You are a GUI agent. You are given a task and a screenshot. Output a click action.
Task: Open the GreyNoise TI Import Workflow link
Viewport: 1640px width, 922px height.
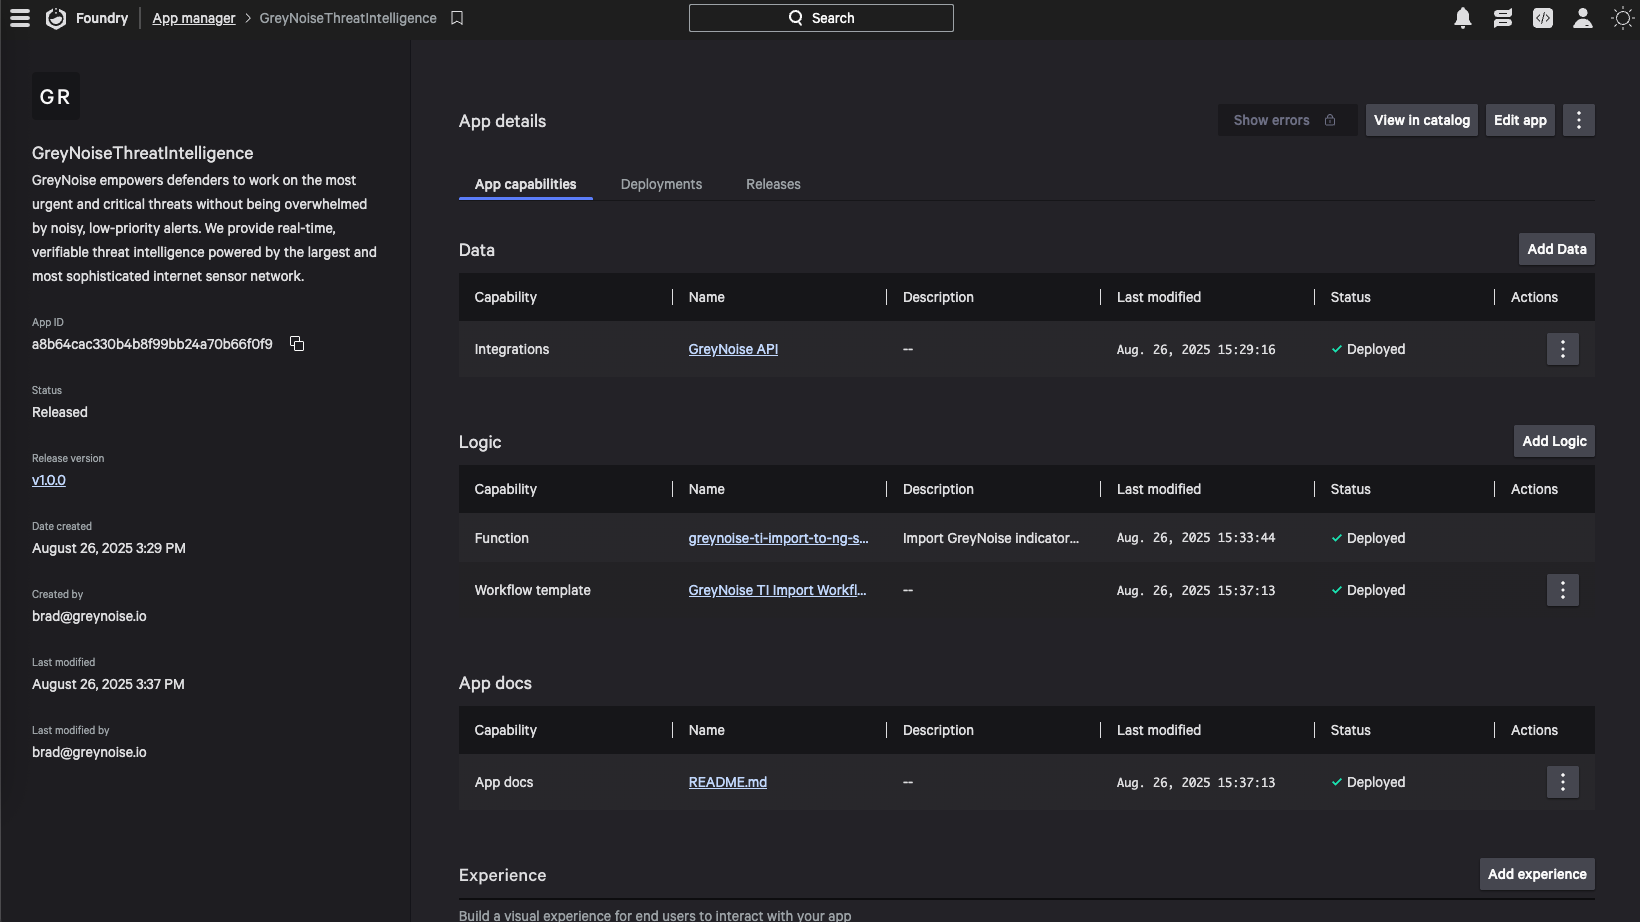(777, 590)
